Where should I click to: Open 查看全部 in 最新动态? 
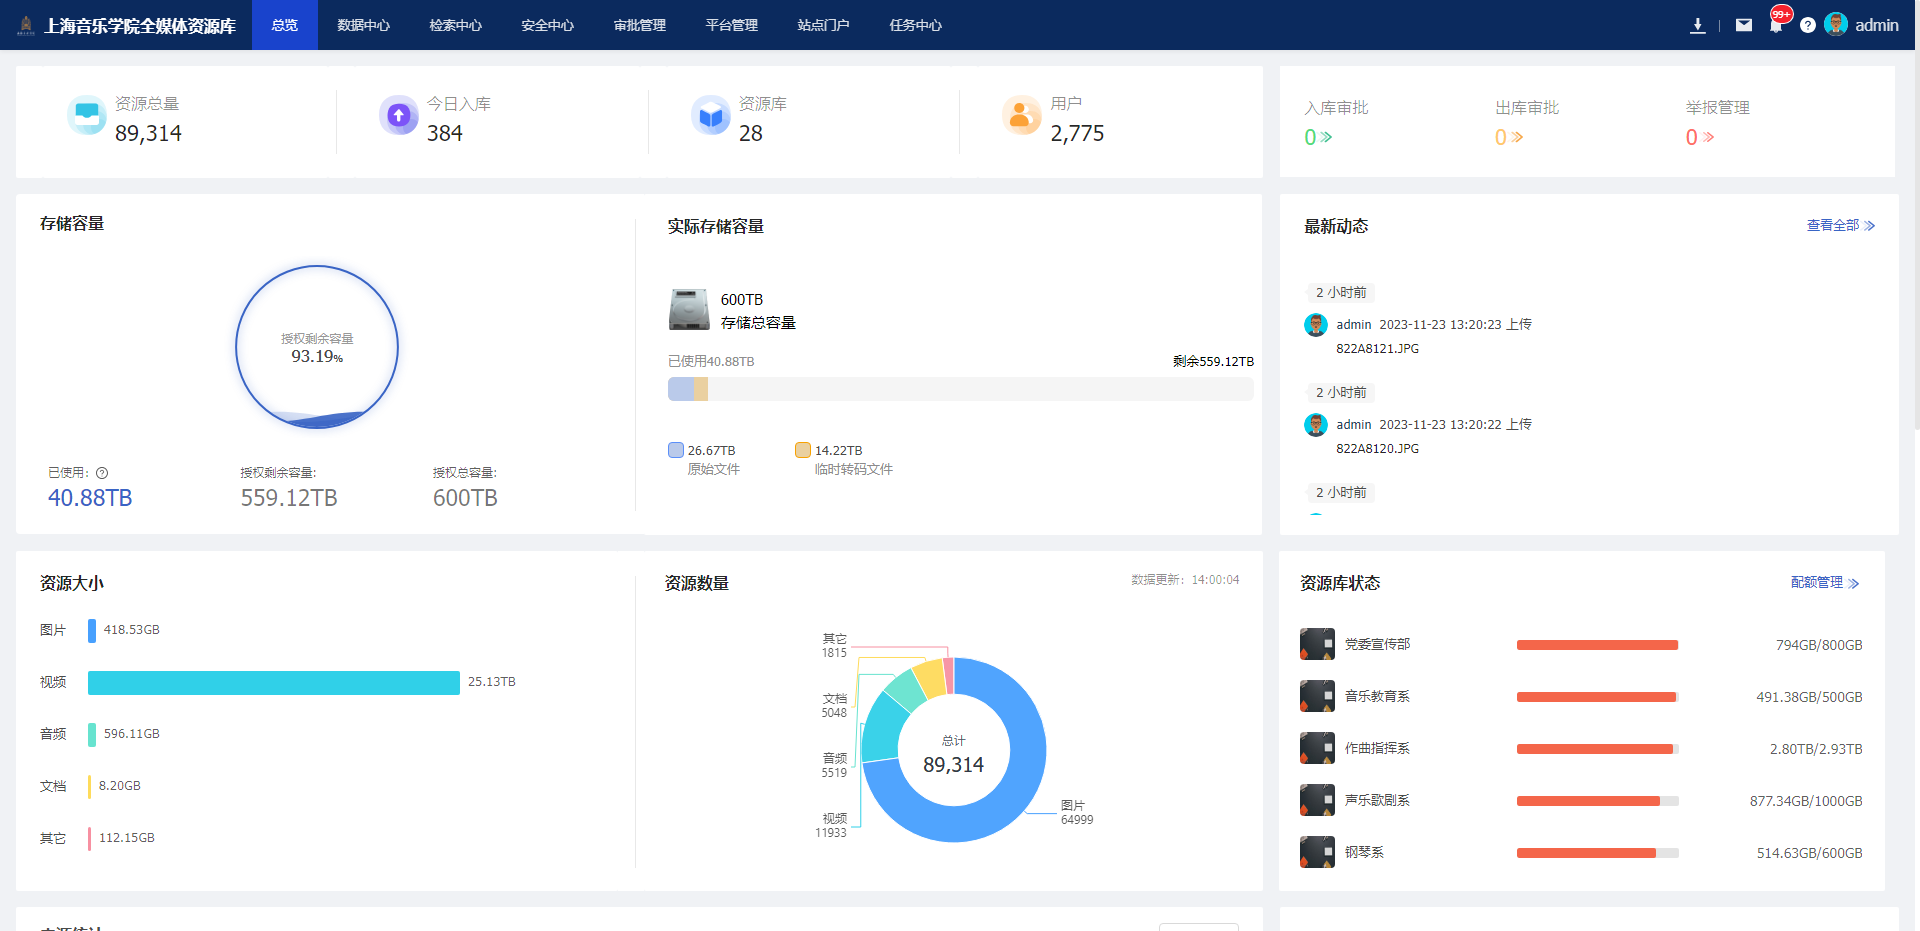coord(1840,225)
